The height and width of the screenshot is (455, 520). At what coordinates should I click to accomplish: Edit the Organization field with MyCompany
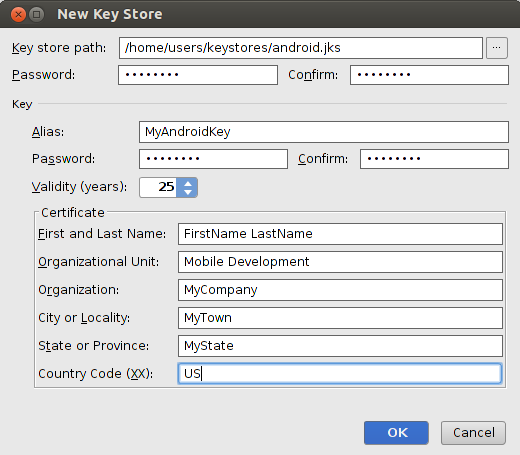coord(340,290)
